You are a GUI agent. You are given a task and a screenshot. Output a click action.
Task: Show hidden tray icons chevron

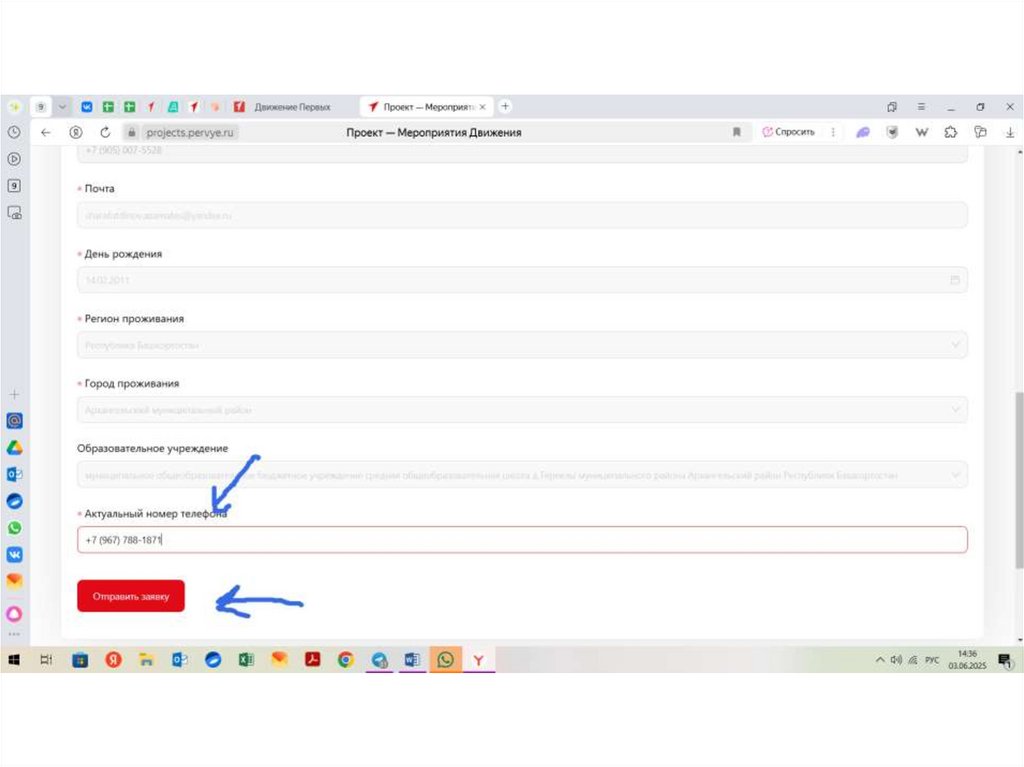pyautogui.click(x=880, y=660)
